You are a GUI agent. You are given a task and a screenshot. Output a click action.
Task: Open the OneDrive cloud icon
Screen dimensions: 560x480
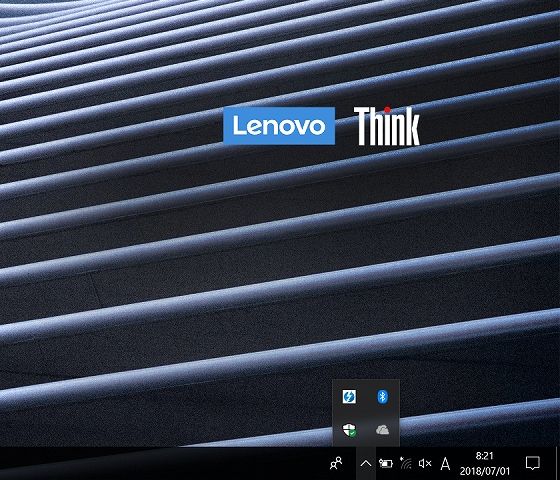point(382,430)
